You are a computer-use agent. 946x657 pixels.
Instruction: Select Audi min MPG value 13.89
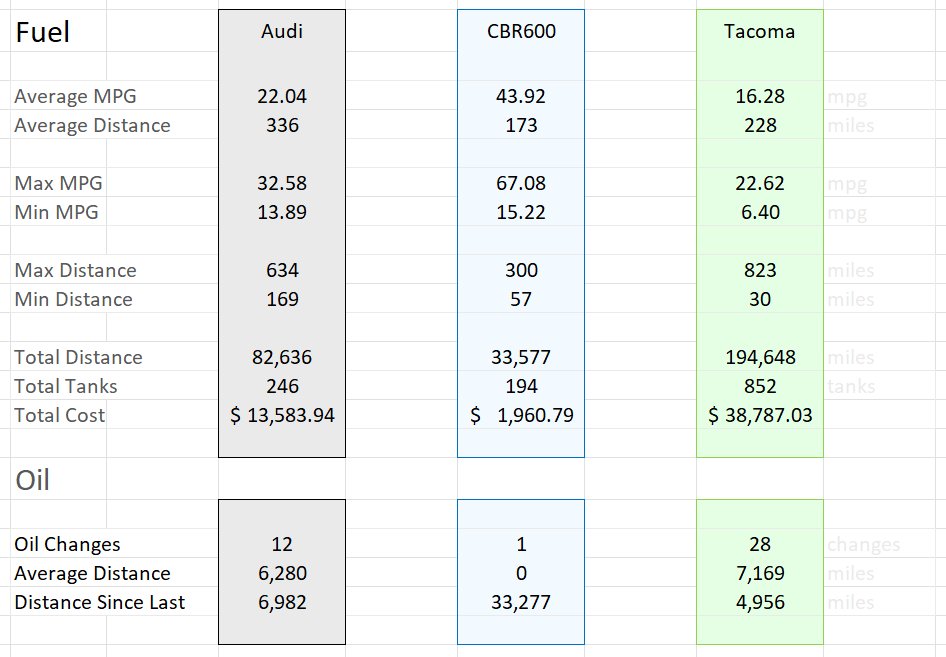(282, 212)
